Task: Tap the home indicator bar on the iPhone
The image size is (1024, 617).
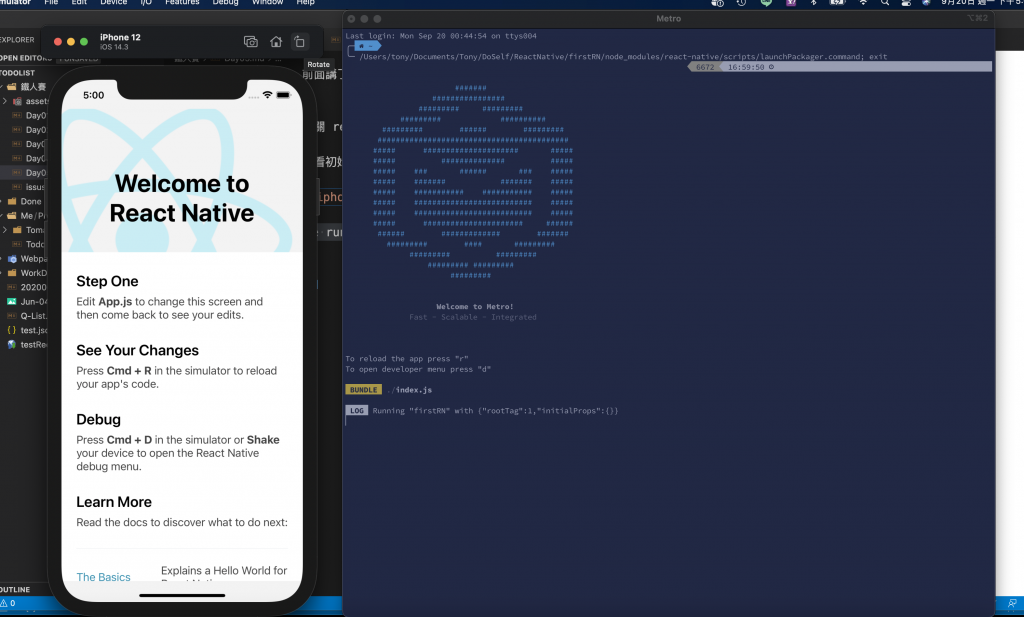Action: pyautogui.click(x=182, y=595)
